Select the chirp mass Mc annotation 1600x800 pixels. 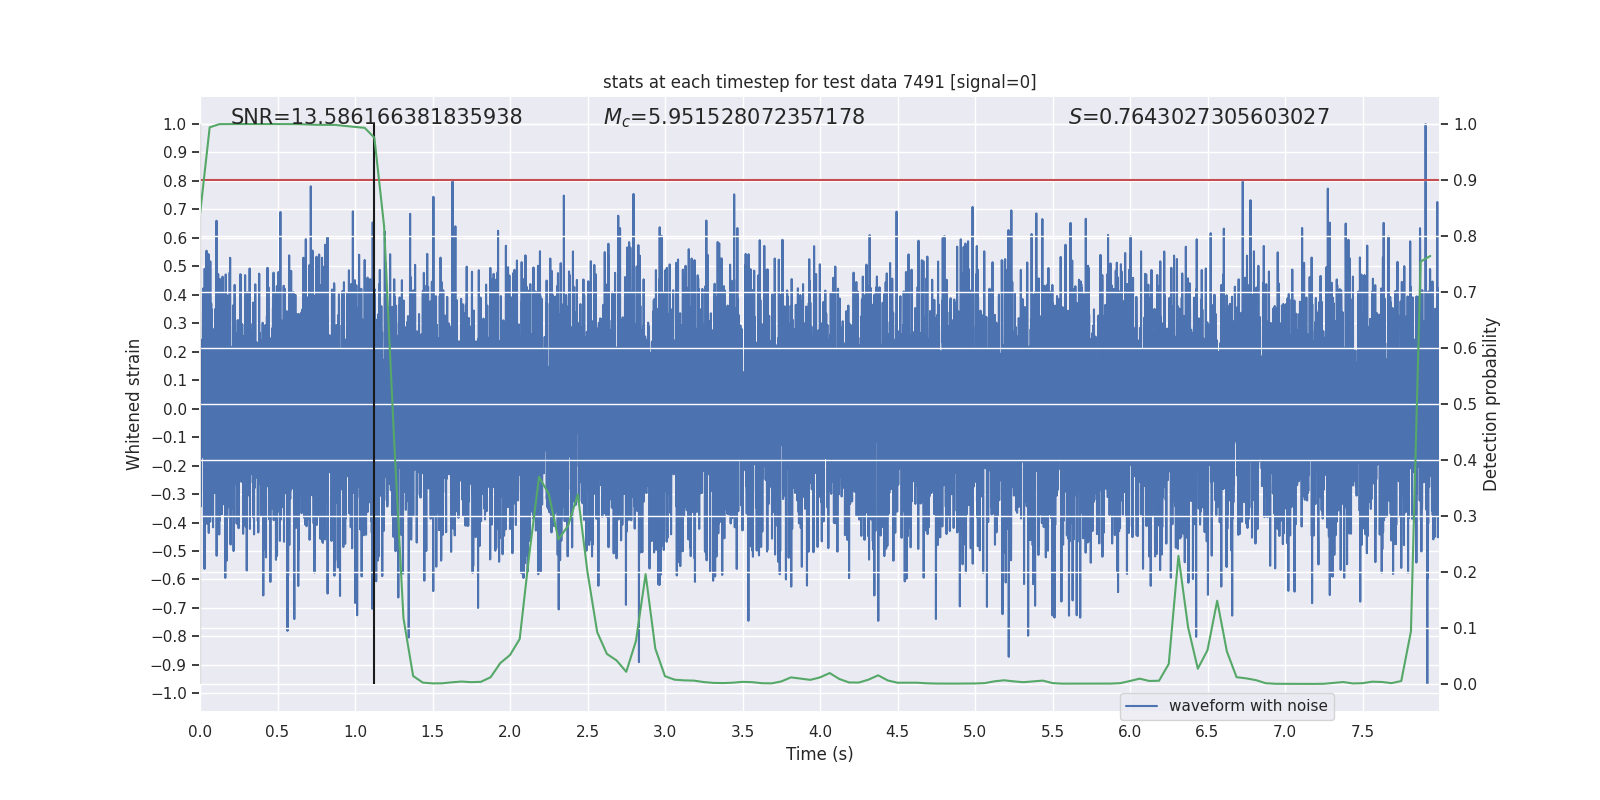click(734, 117)
